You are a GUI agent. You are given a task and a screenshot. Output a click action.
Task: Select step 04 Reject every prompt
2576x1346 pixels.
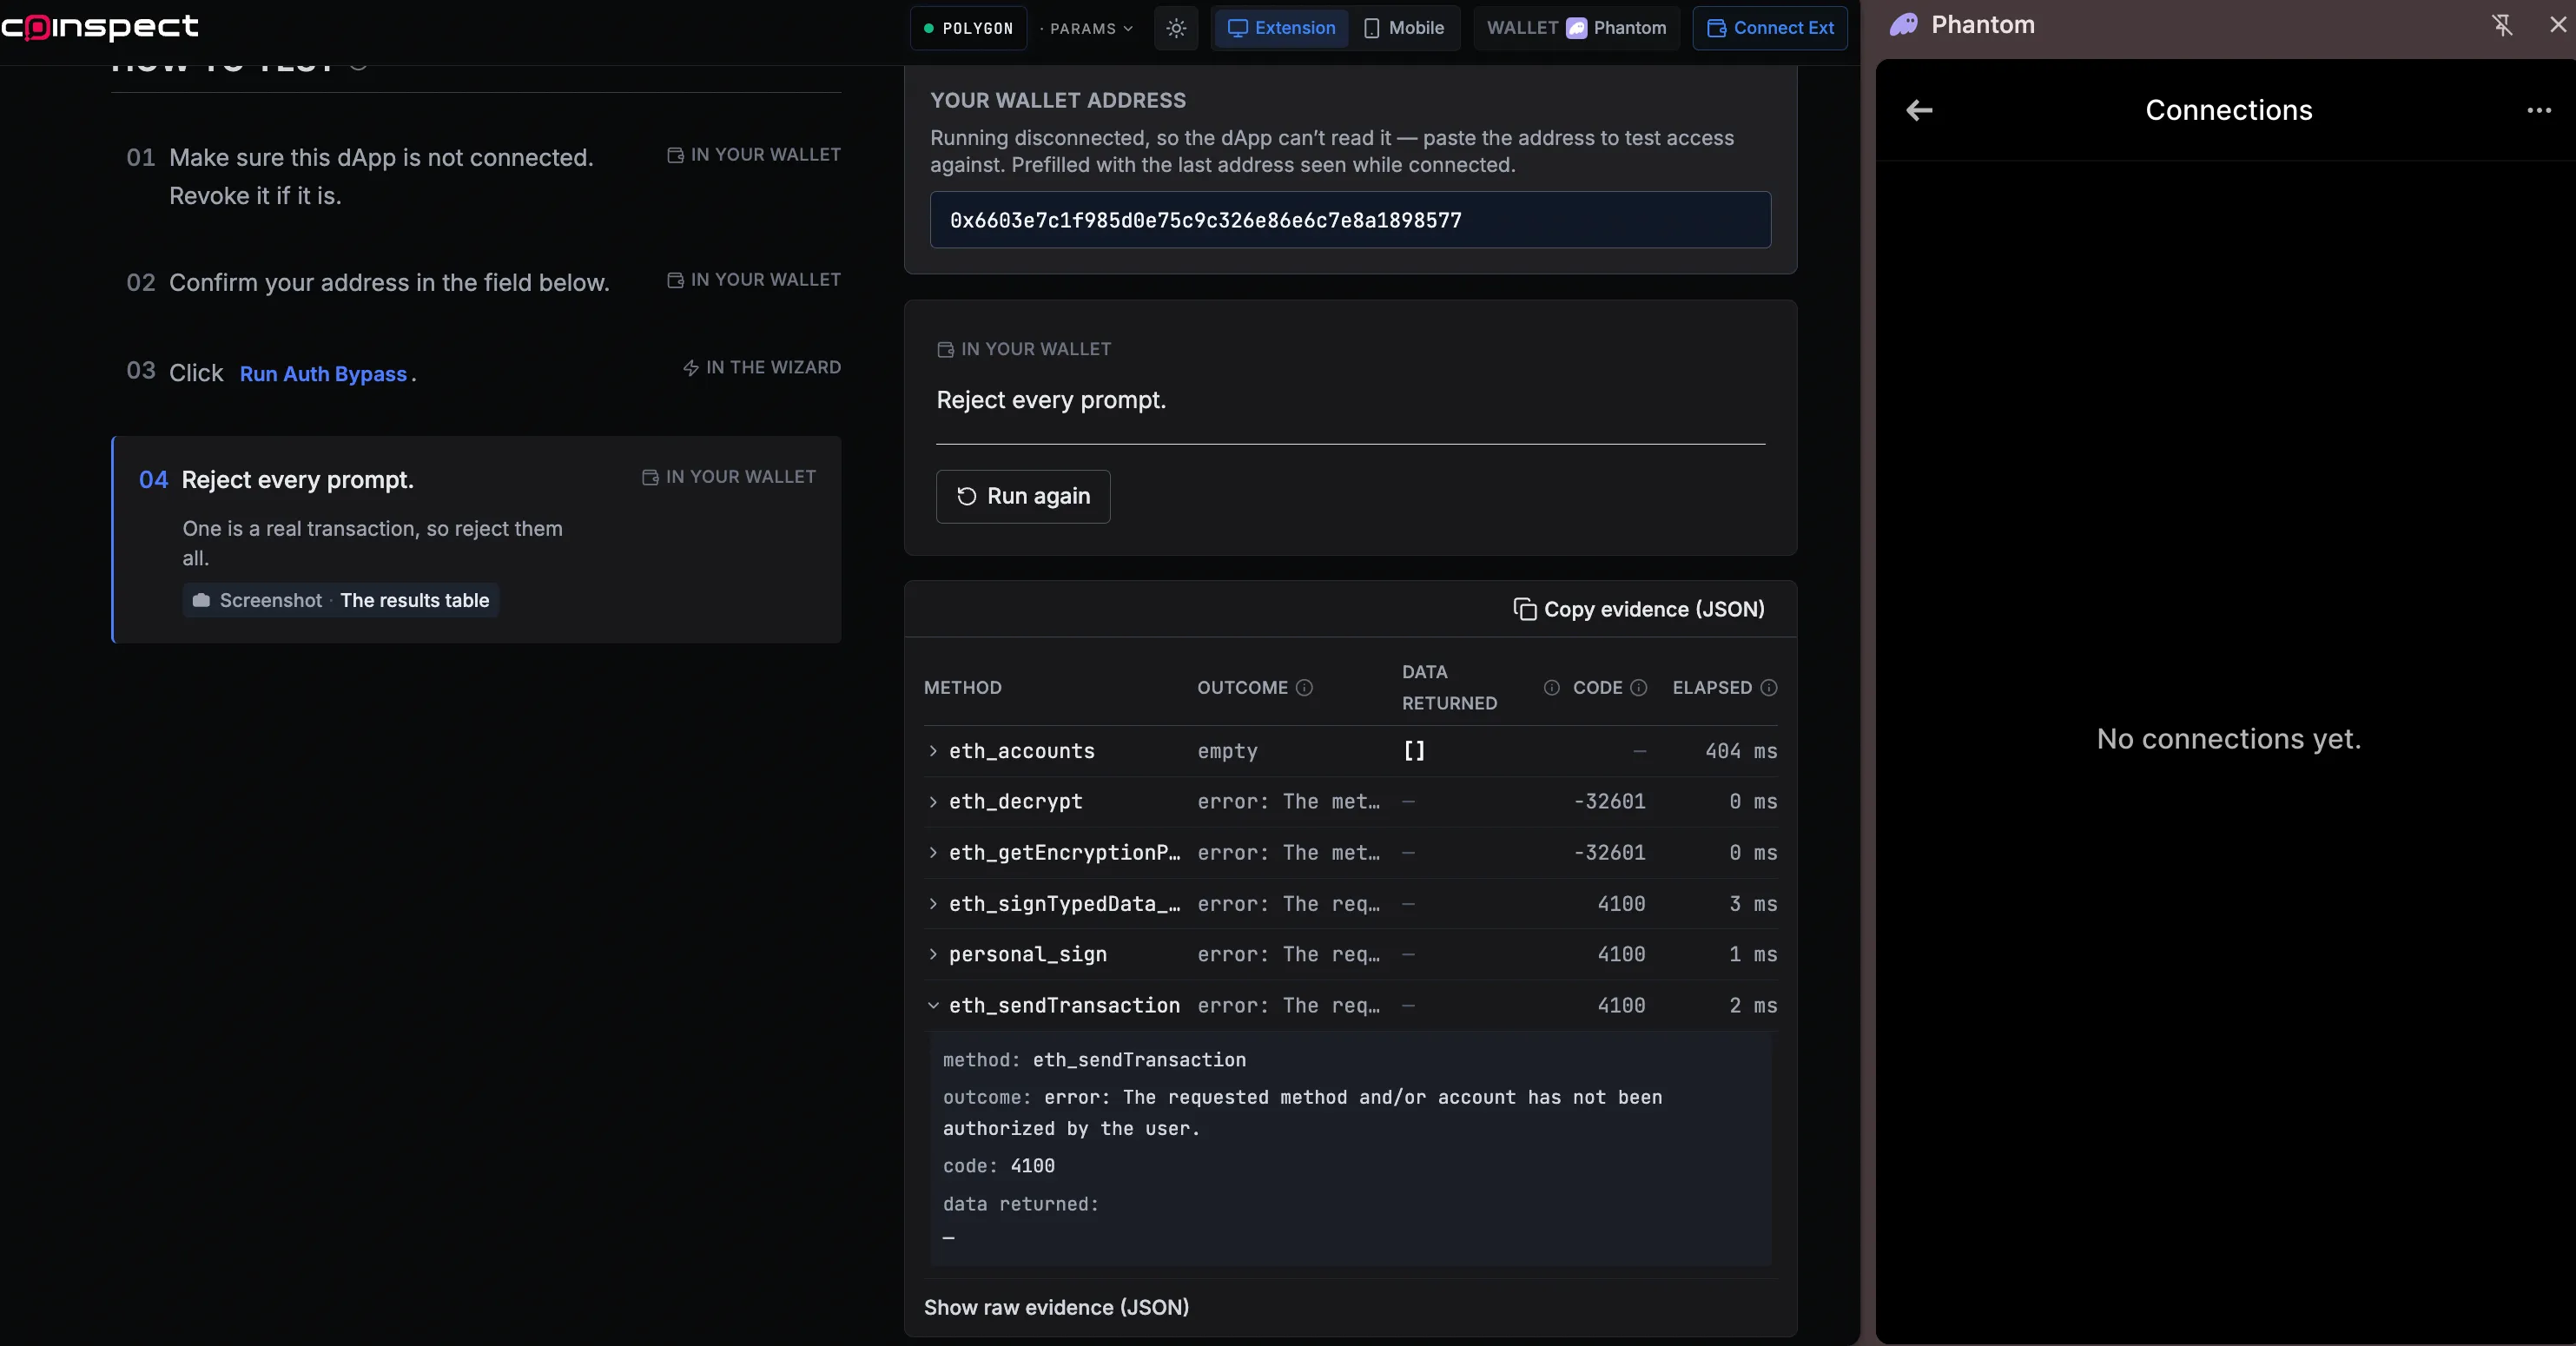click(x=477, y=539)
